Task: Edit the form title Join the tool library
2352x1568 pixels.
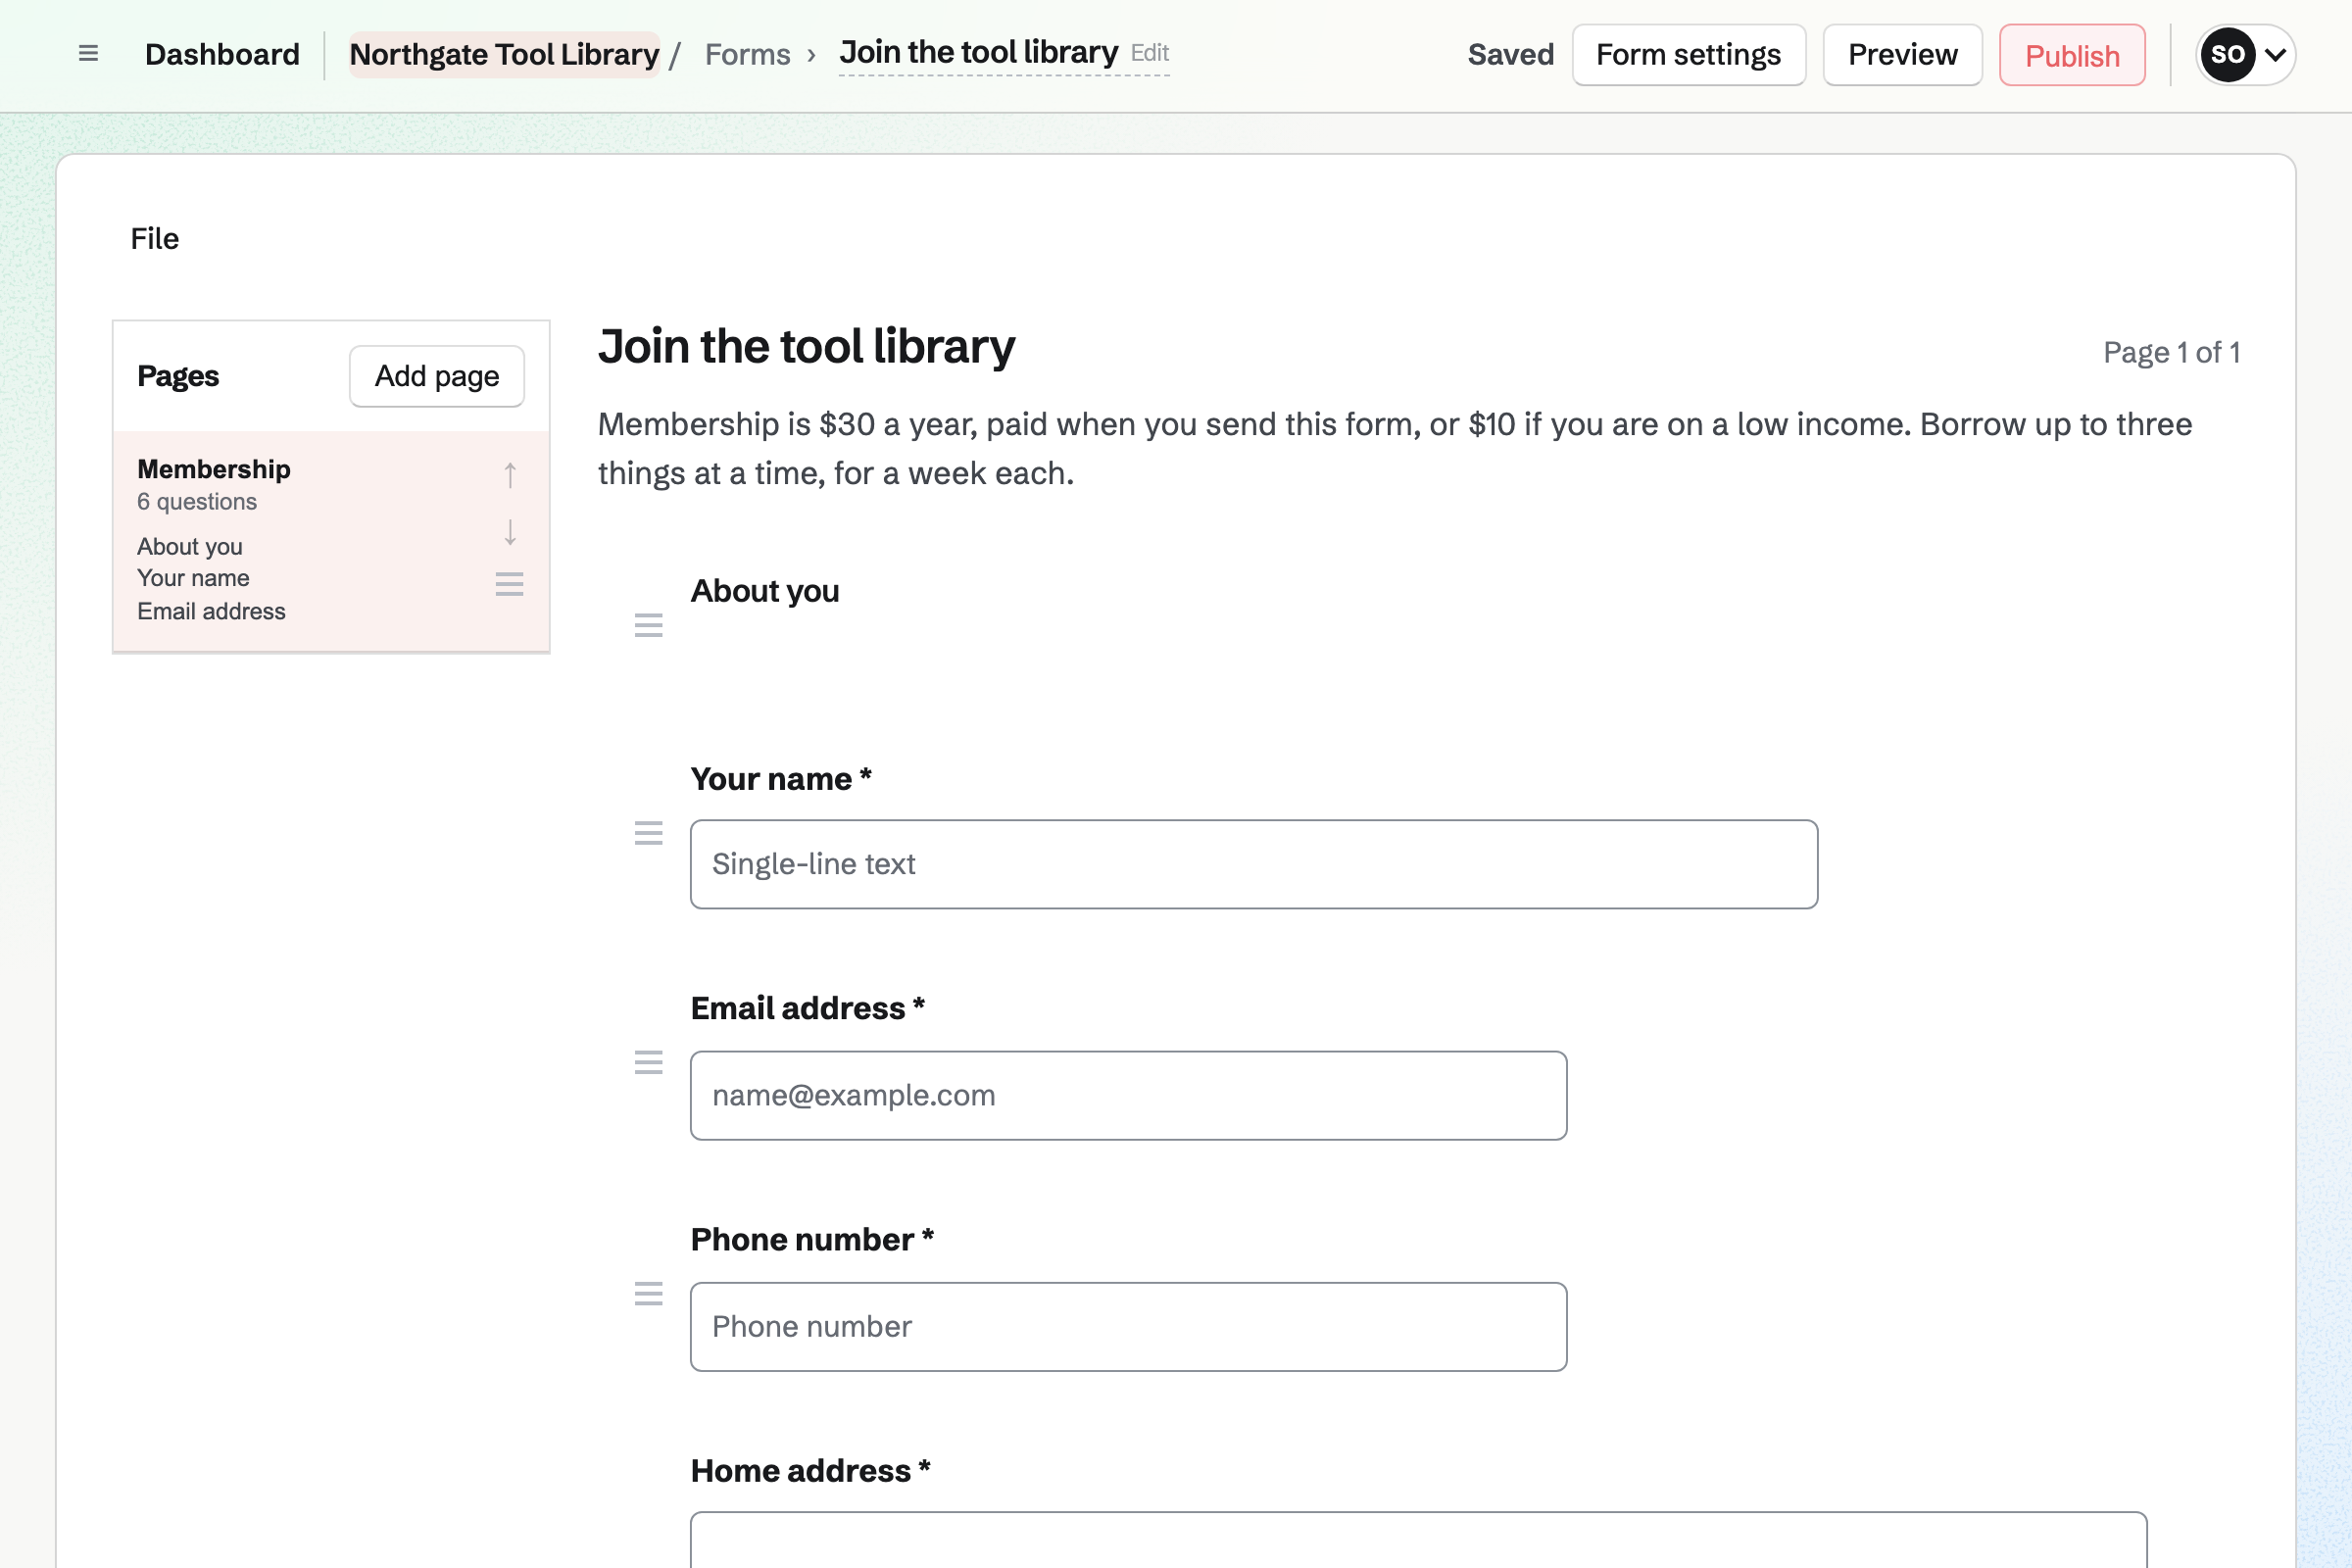Action: pos(978,52)
